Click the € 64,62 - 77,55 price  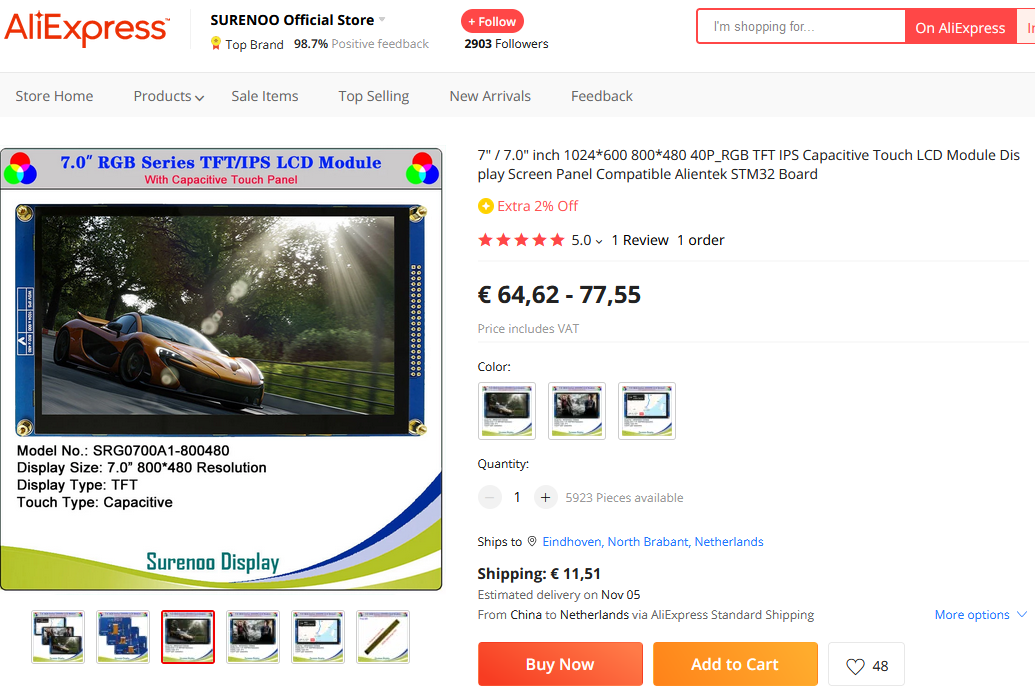559,294
